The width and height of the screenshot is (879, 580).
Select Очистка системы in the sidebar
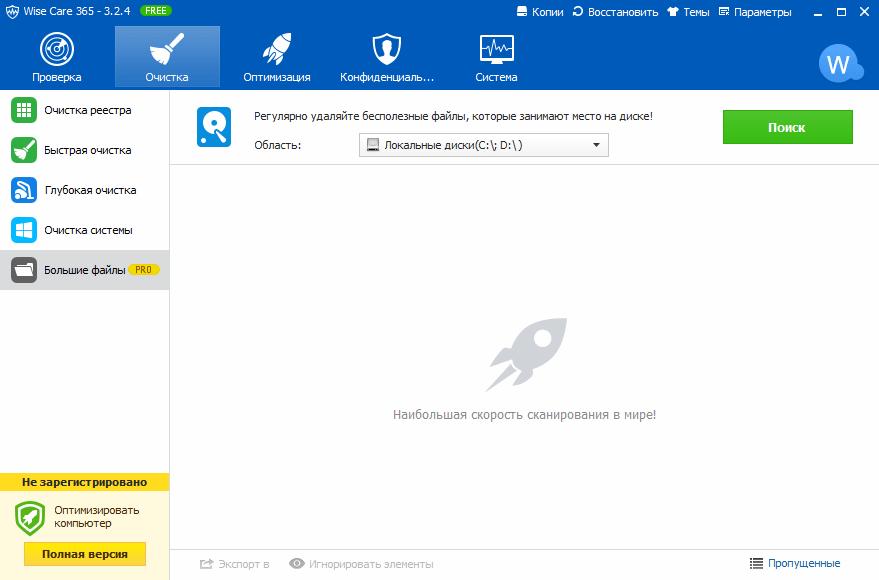(85, 230)
